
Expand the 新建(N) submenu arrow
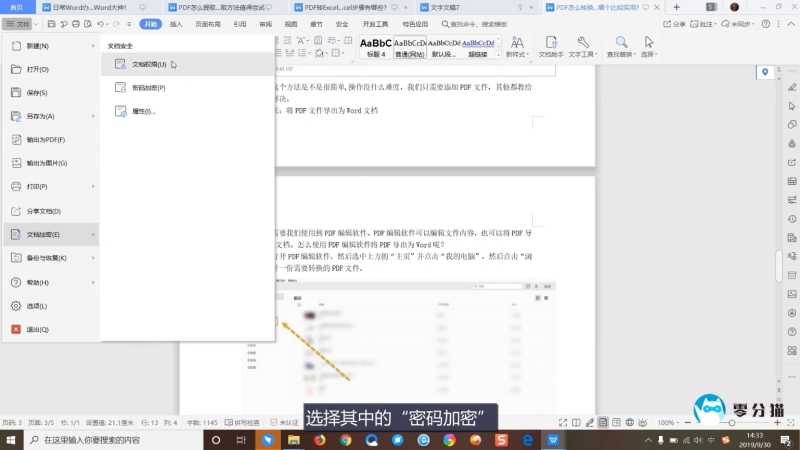(x=94, y=46)
